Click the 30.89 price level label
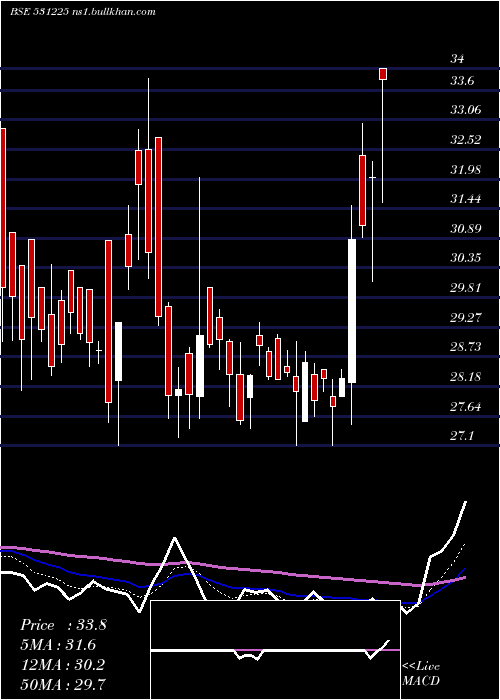 tap(466, 229)
